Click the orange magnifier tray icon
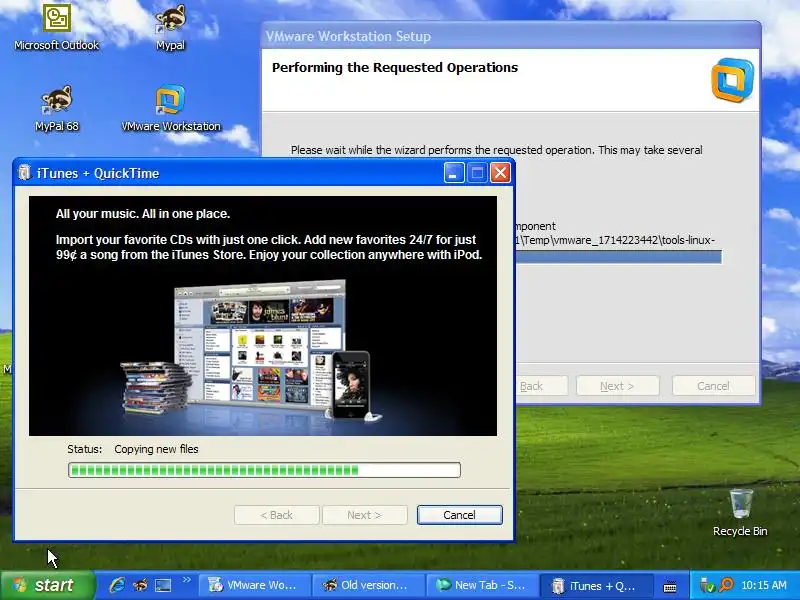The width and height of the screenshot is (800, 600). (x=726, y=585)
